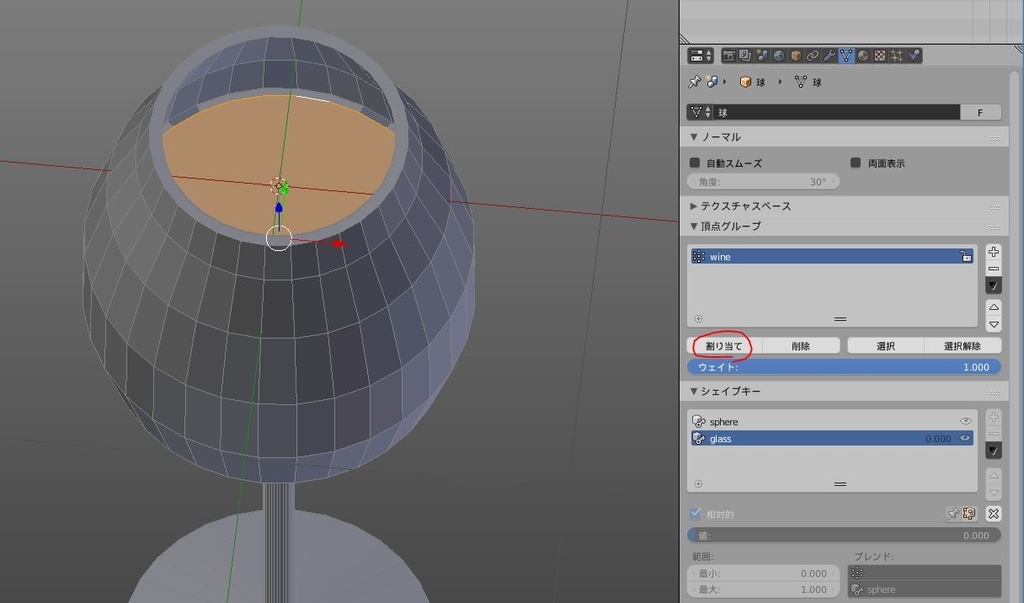Open the Particles tab (sparkles icon)
The width and height of the screenshot is (1024, 603).
point(897,56)
